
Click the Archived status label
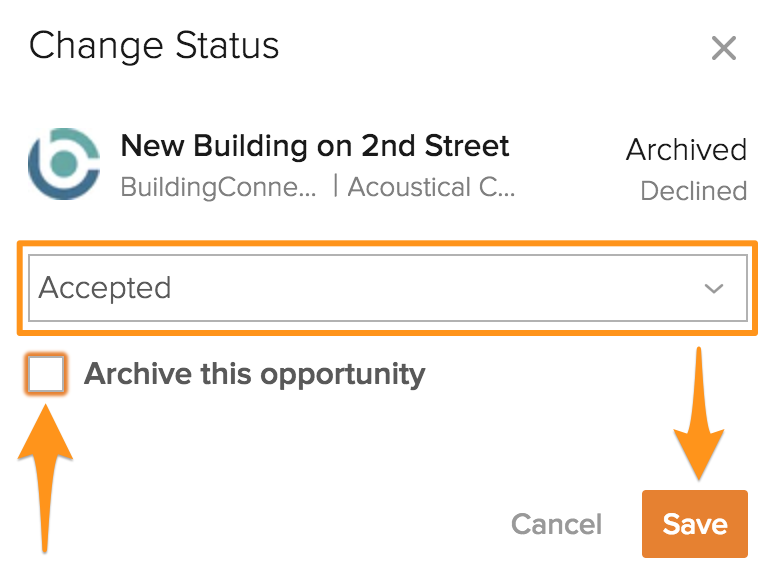[x=687, y=150]
